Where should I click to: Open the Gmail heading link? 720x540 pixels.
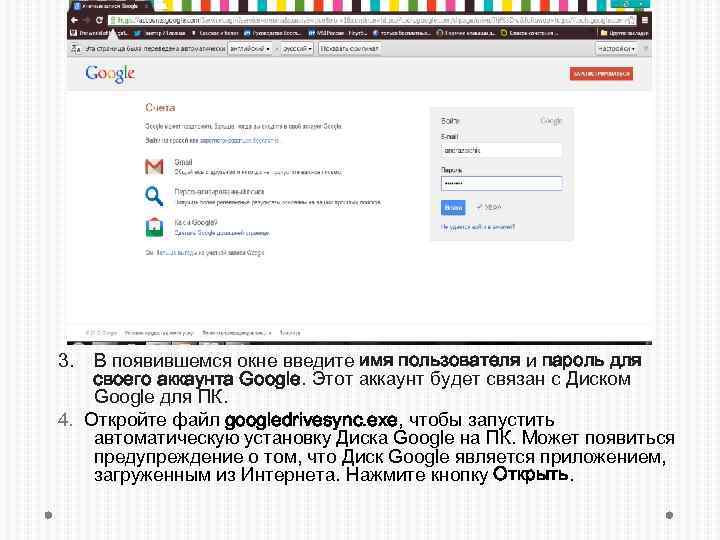183,162
